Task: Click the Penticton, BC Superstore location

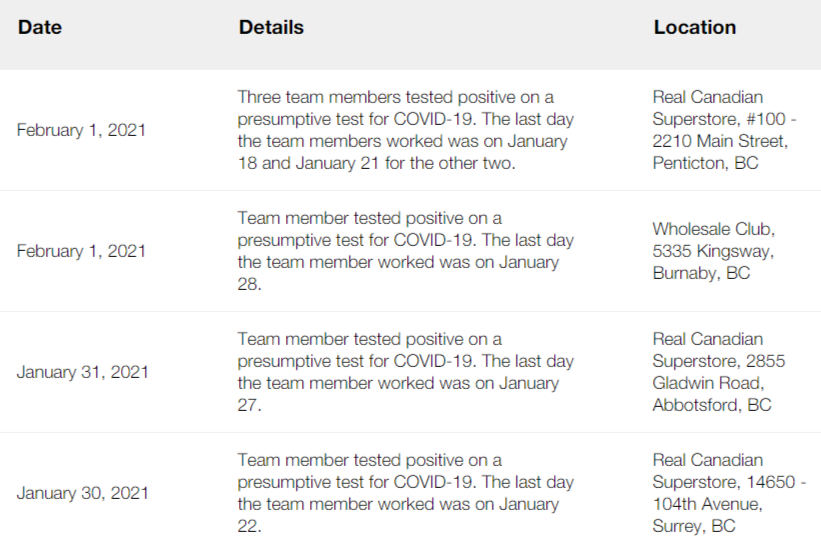Action: 724,130
